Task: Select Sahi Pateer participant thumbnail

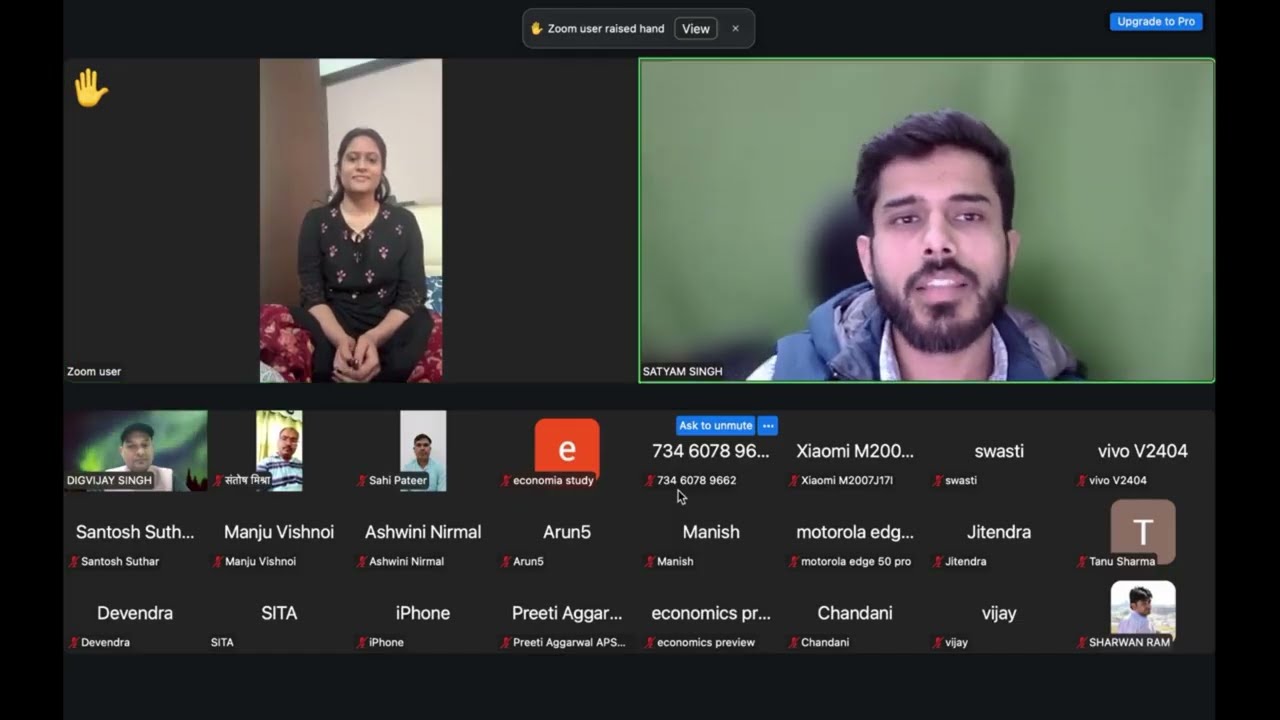Action: pos(423,451)
